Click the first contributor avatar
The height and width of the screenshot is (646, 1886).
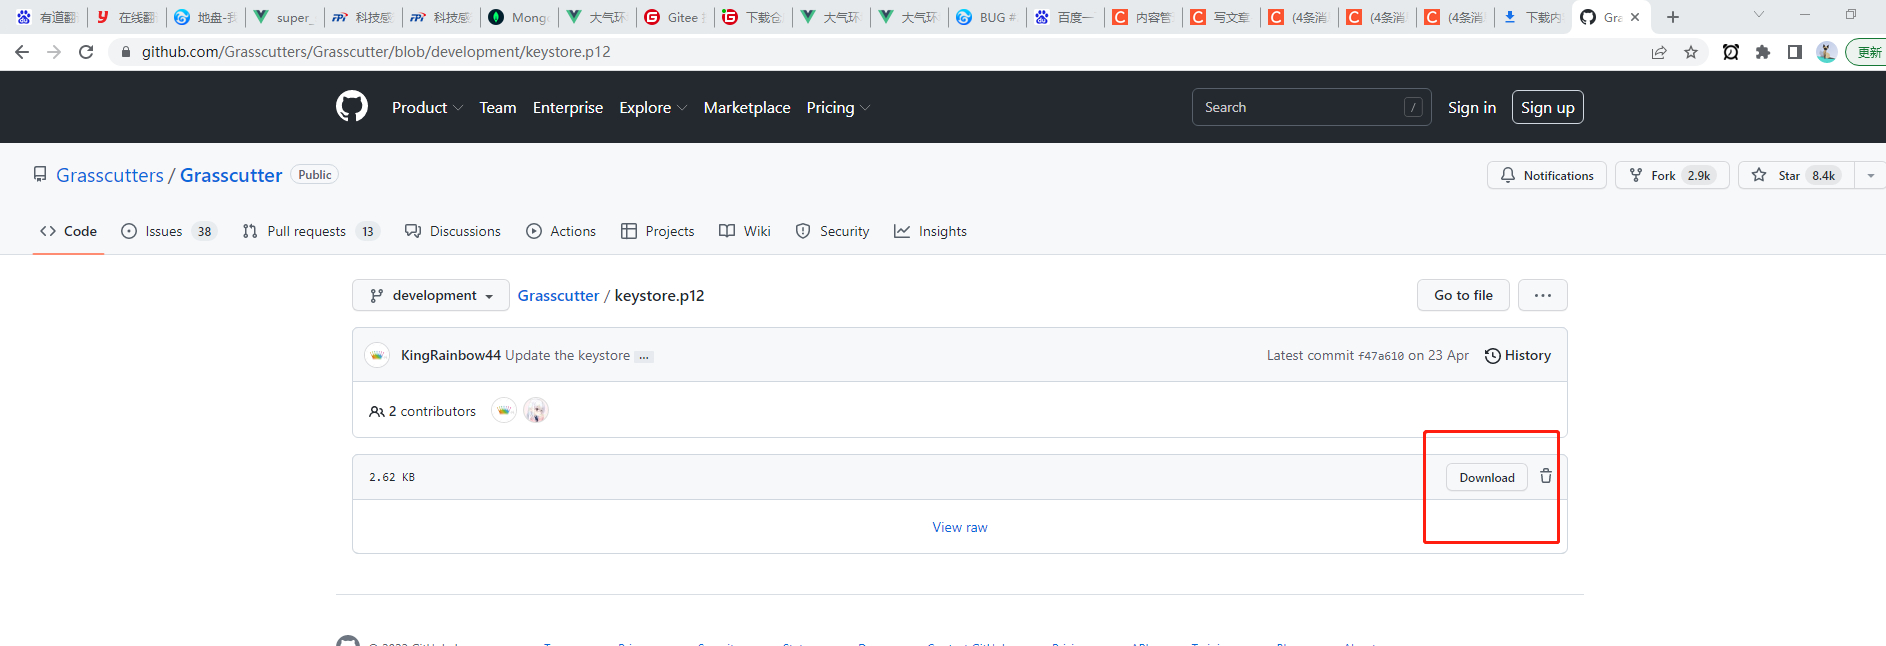pos(504,410)
